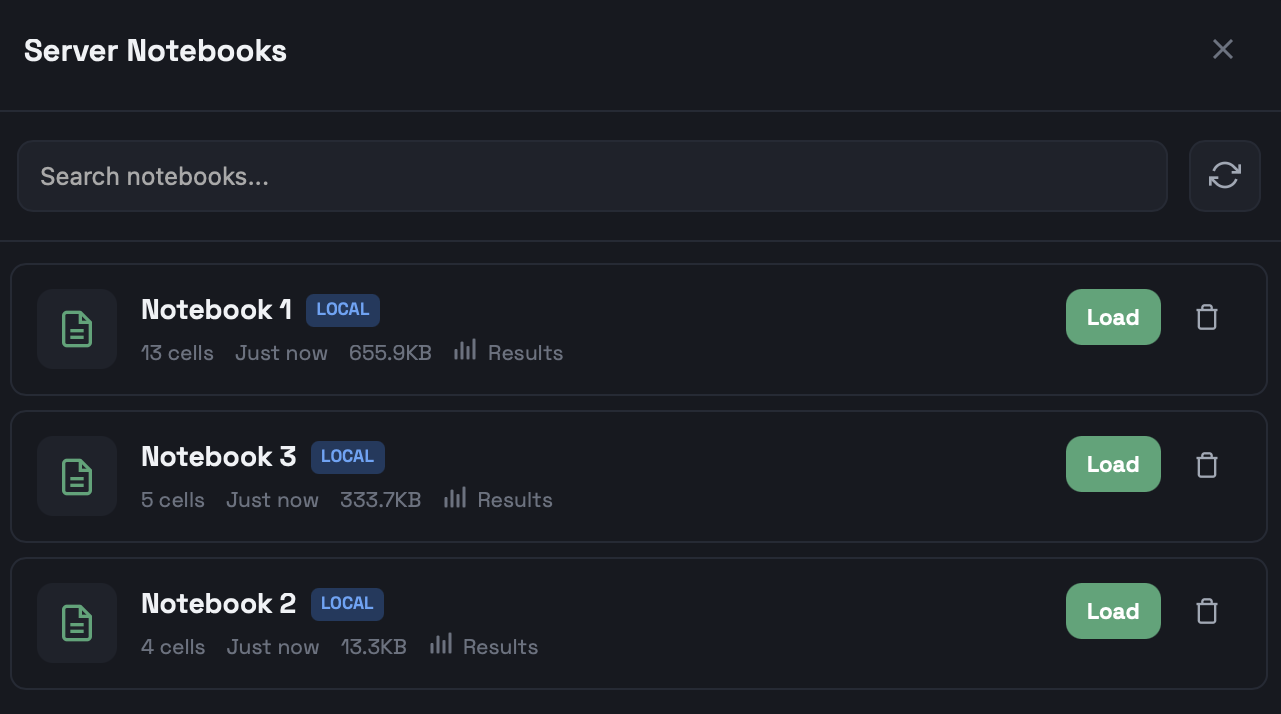Load Notebook 1
Screen dimensions: 1281x714
pyautogui.click(x=1112, y=317)
